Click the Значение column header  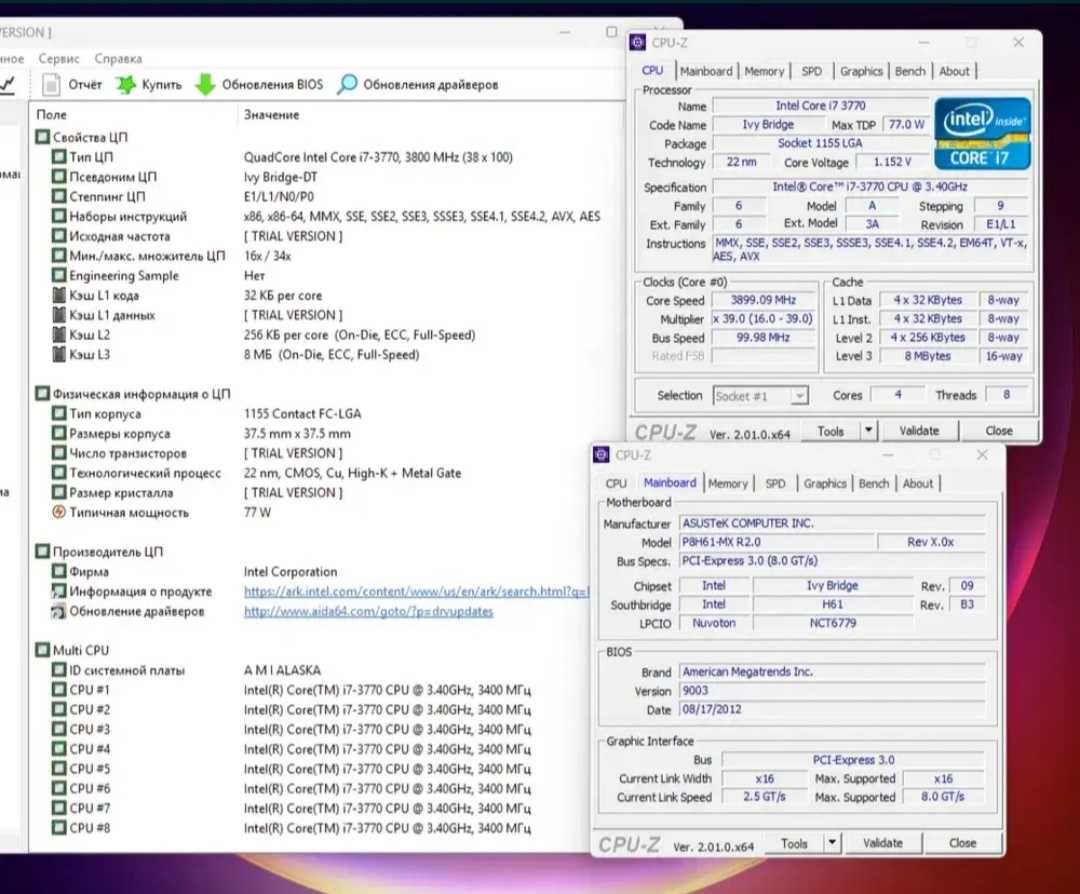[x=271, y=114]
